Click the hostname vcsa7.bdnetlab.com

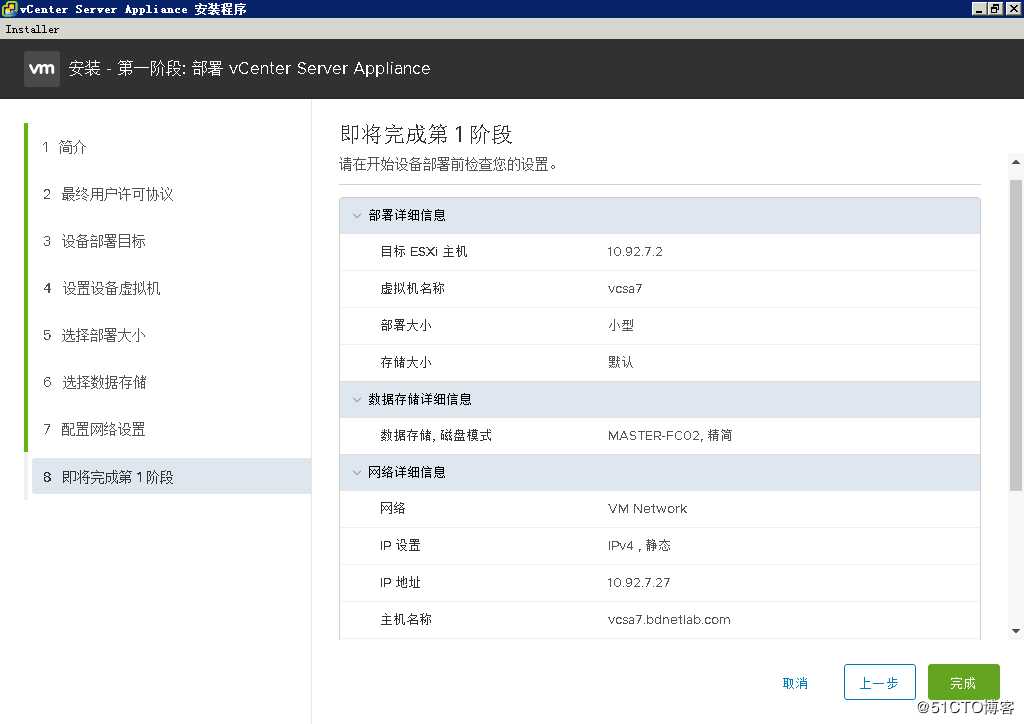point(669,620)
